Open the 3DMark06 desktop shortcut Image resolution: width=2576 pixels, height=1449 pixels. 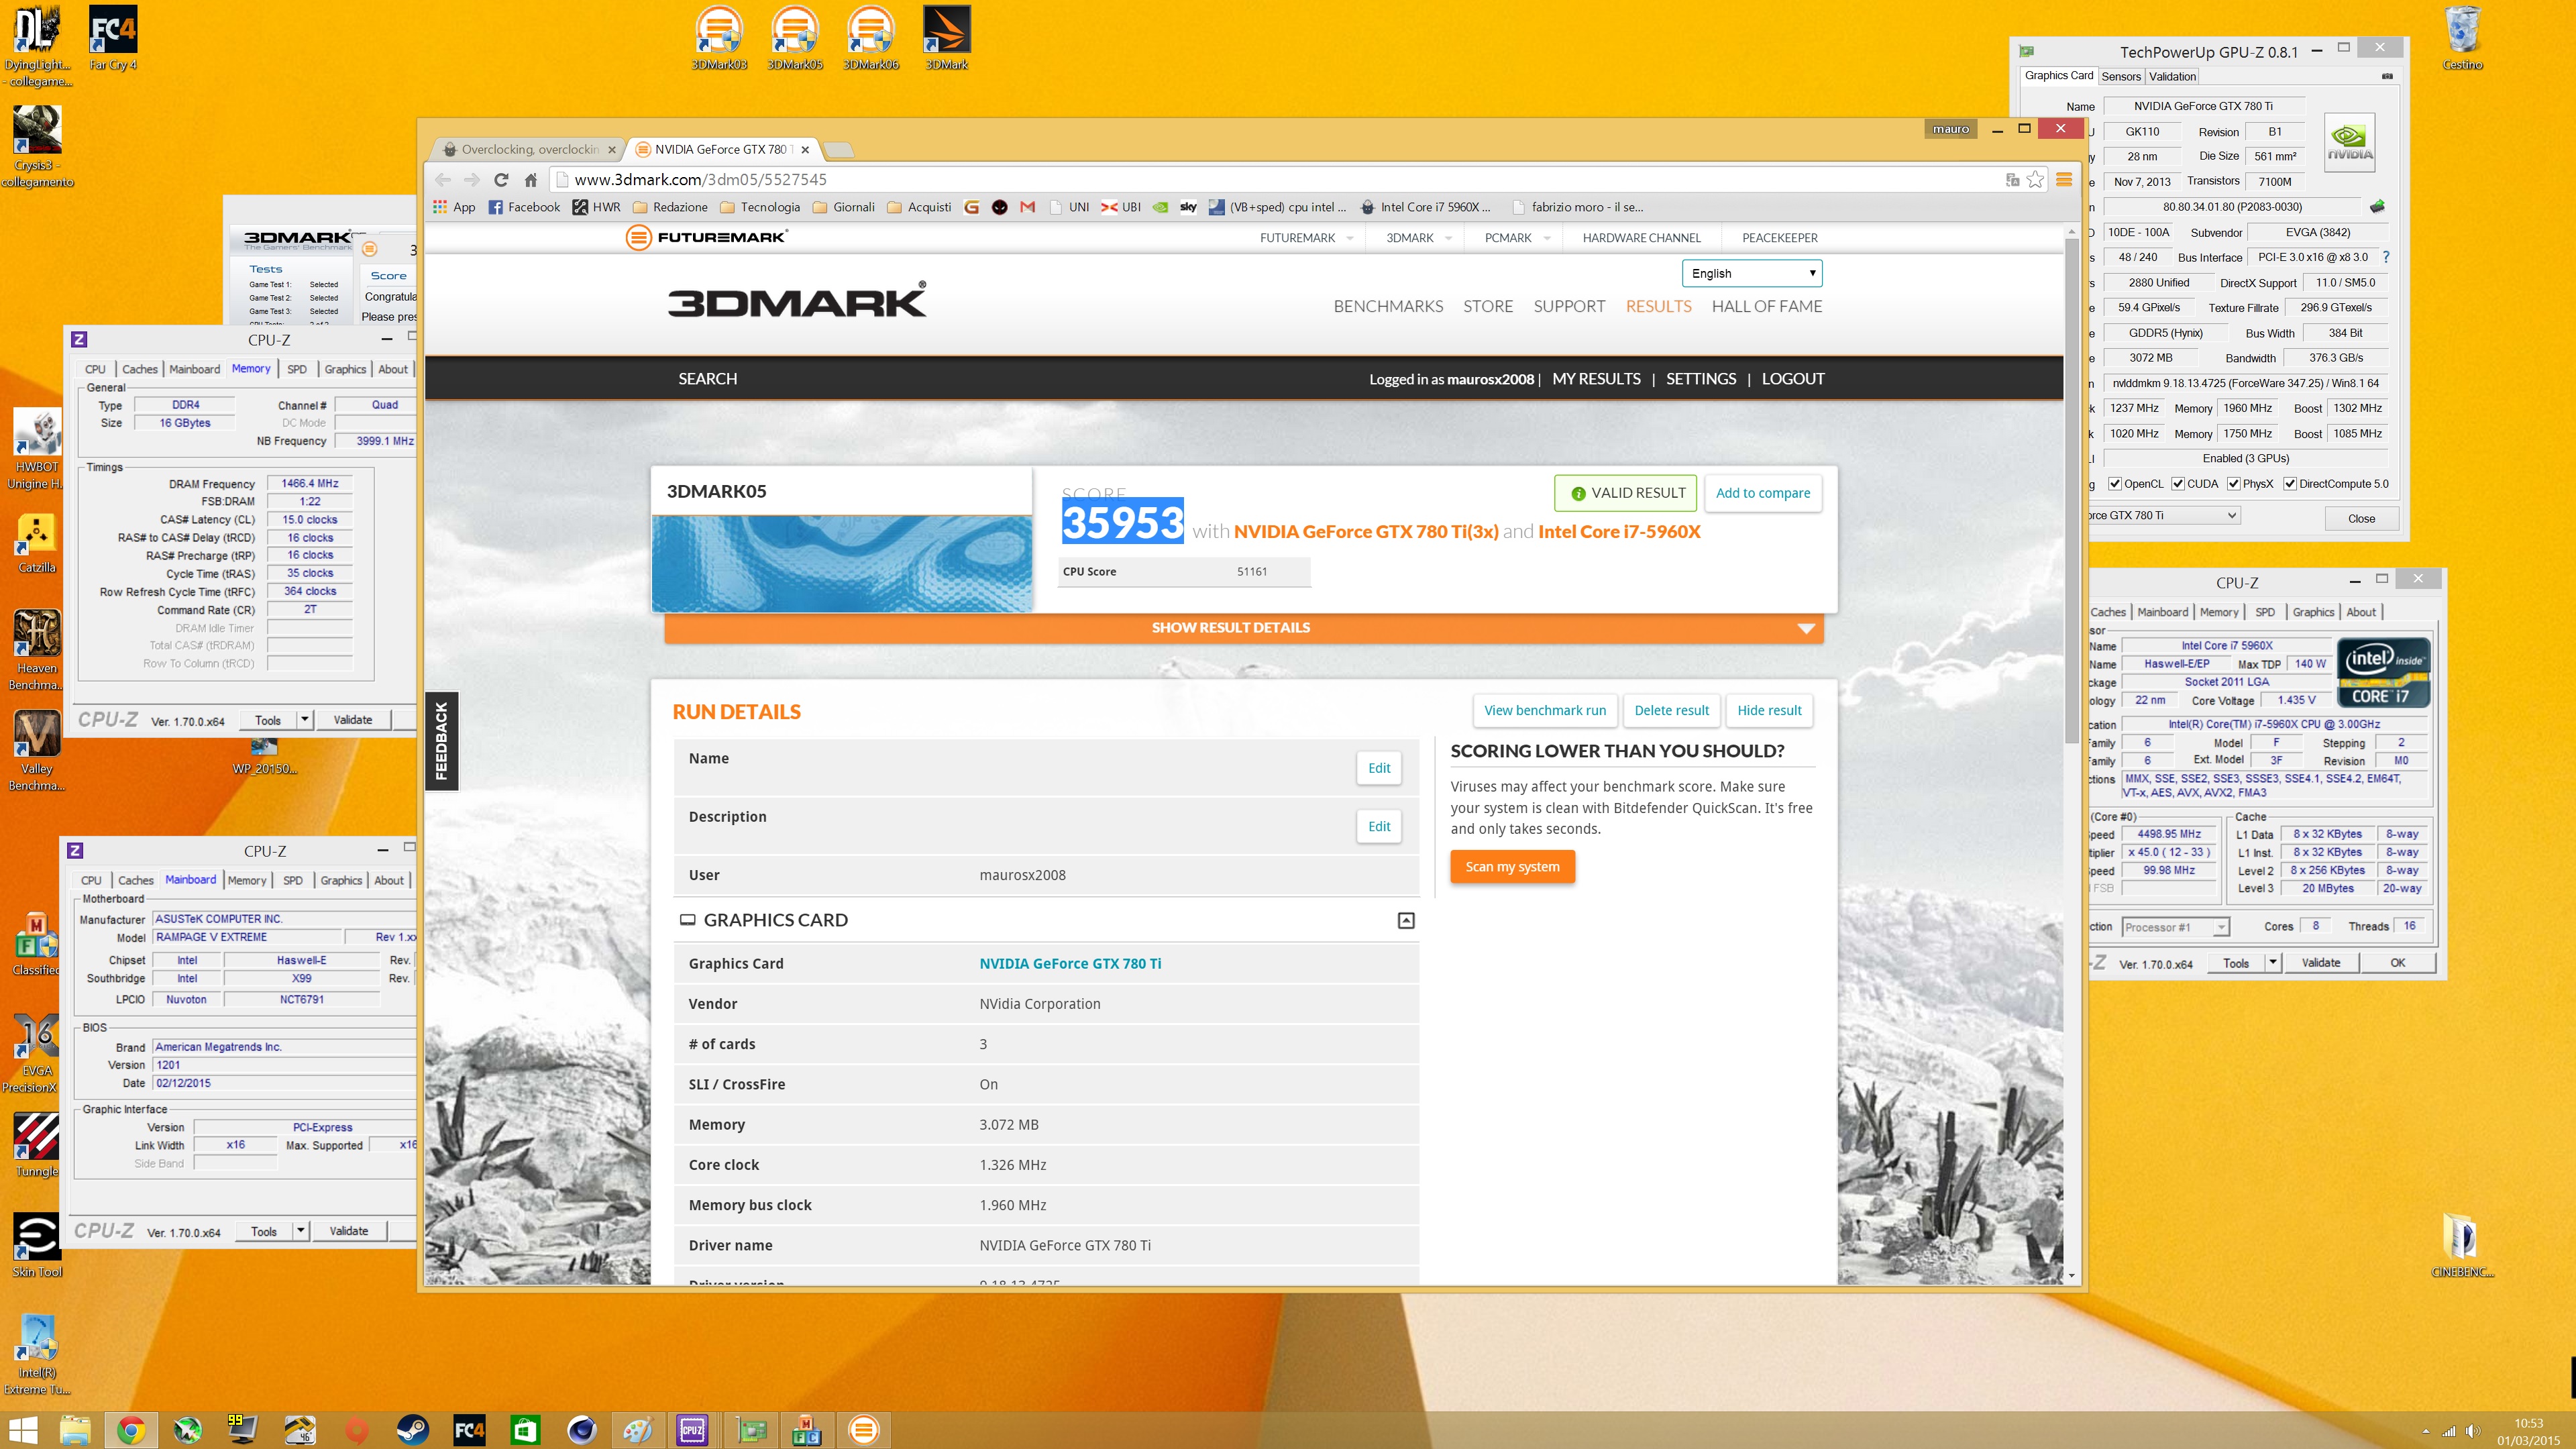coord(870,38)
